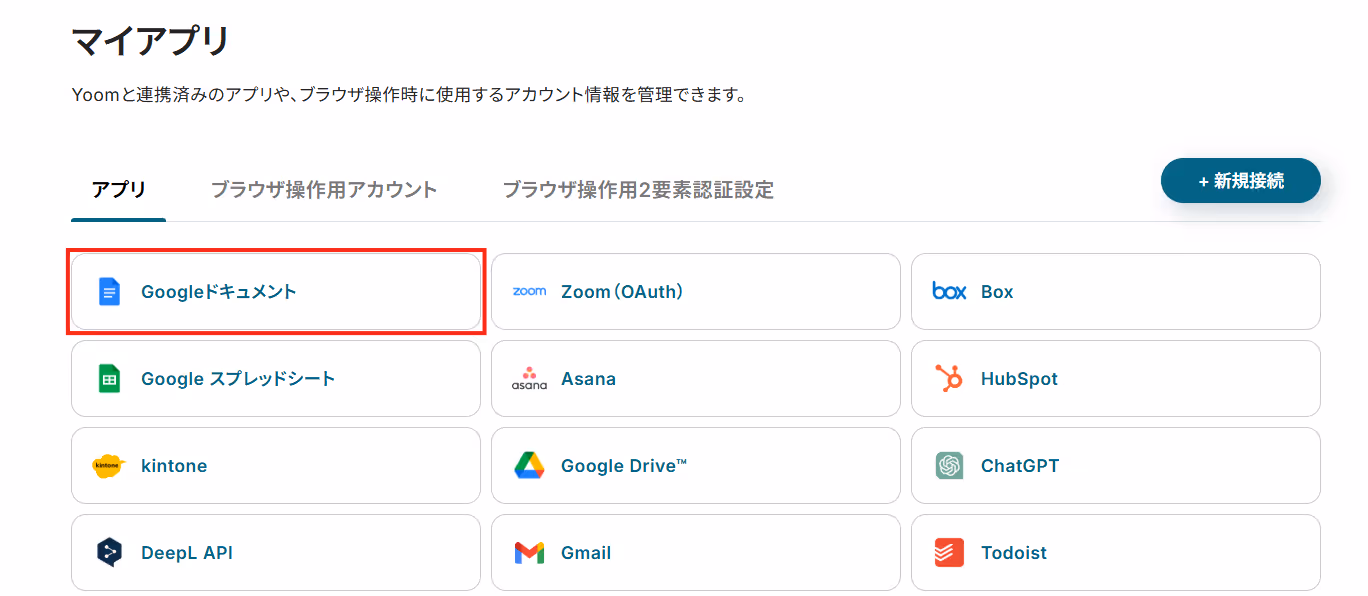Click the Zoom logo icon
The width and height of the screenshot is (1368, 596).
(529, 292)
